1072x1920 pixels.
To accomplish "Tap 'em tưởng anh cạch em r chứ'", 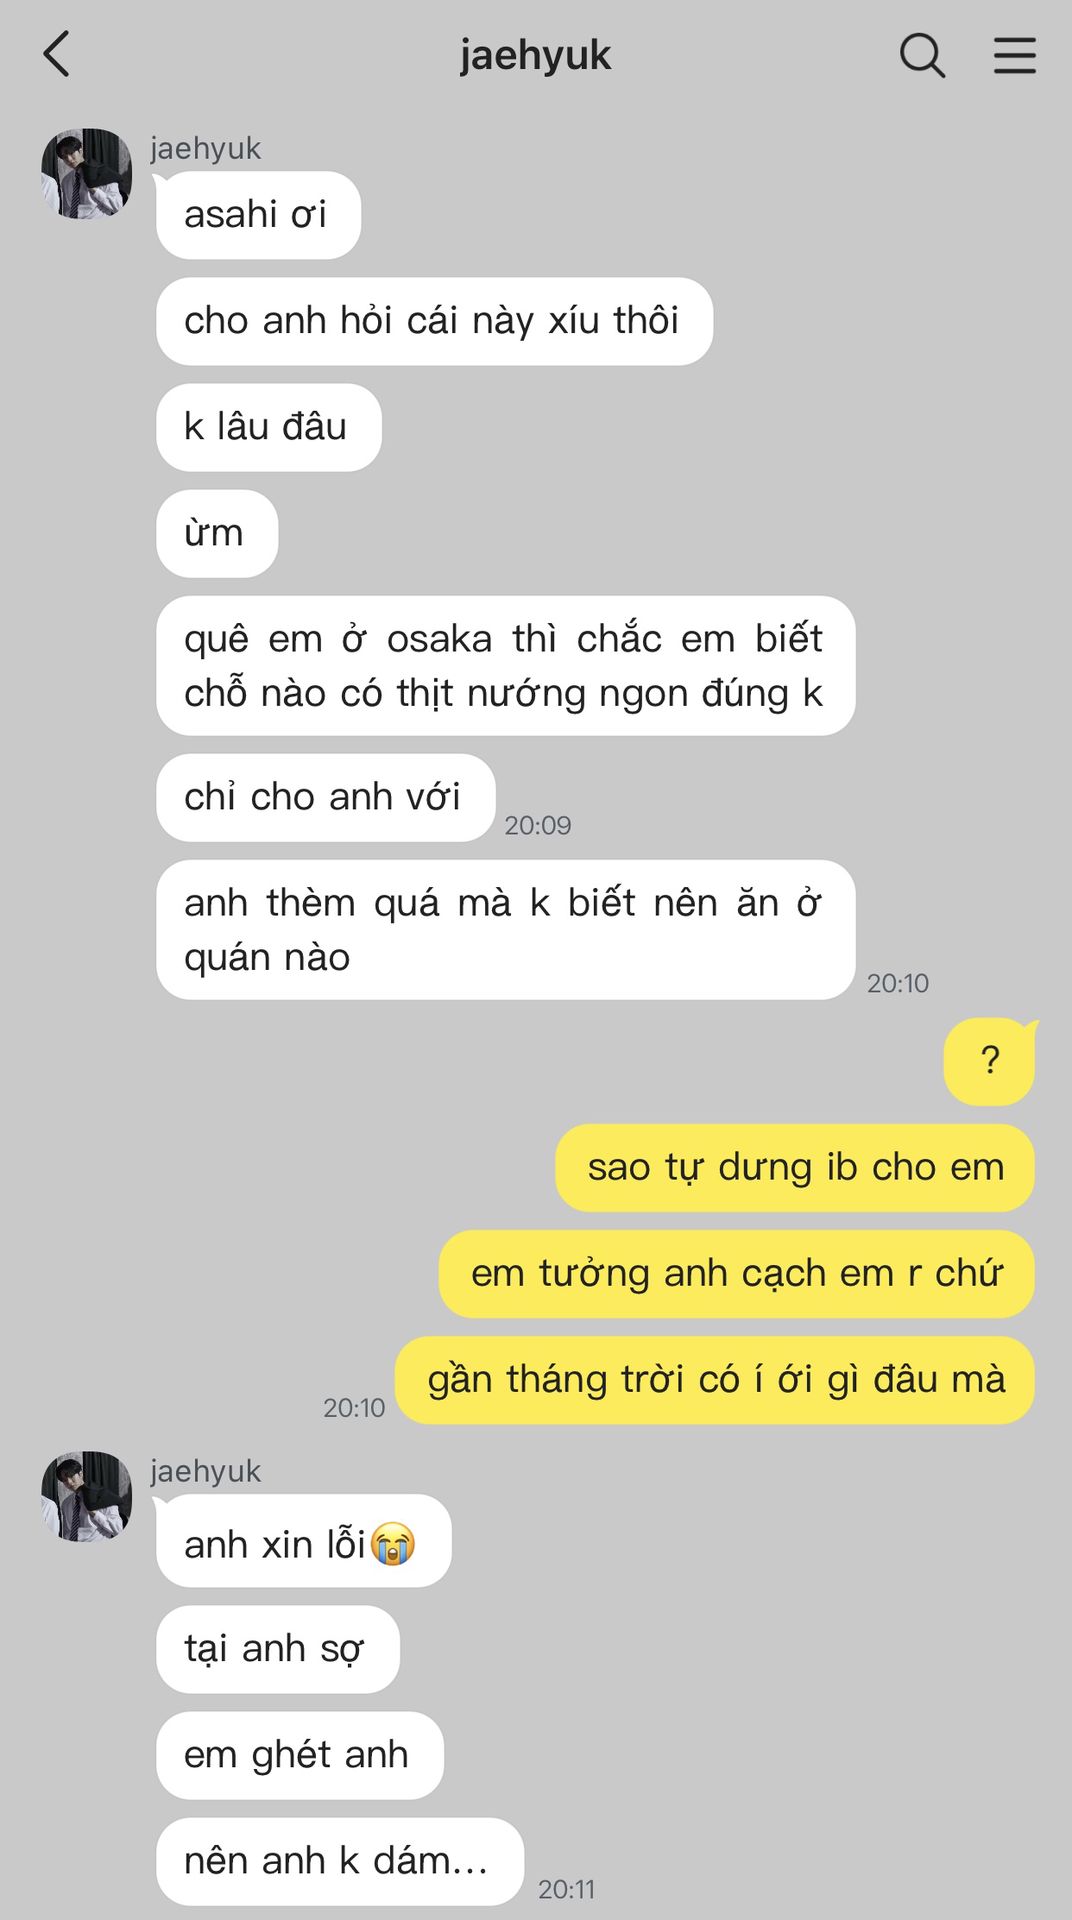I will (736, 1274).
